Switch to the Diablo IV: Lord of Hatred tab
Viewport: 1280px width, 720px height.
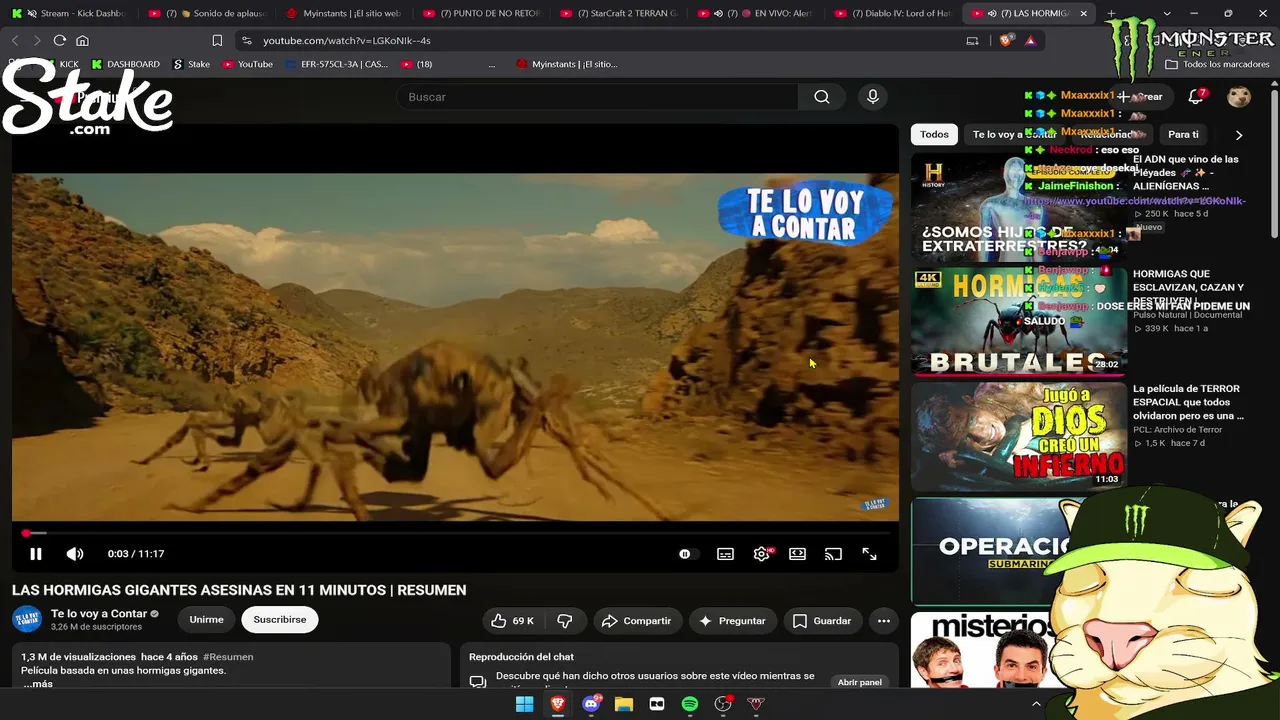point(894,13)
